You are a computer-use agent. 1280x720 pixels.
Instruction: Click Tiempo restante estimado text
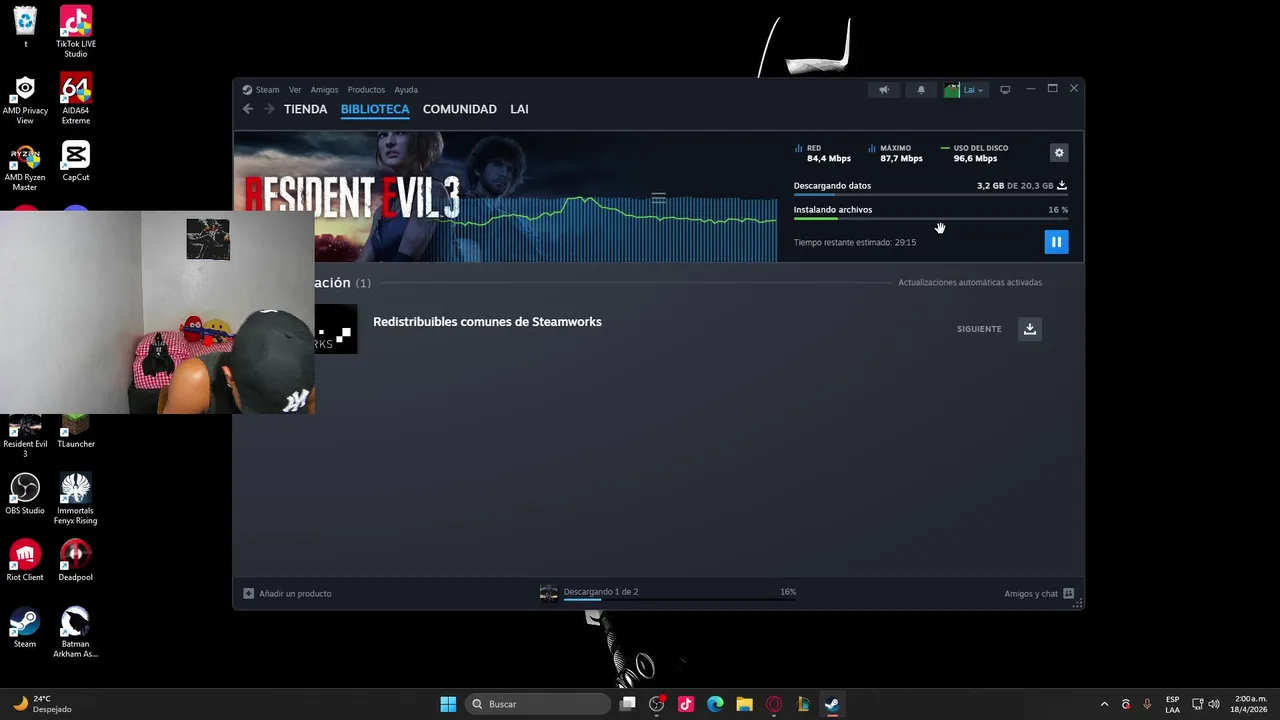855,243
